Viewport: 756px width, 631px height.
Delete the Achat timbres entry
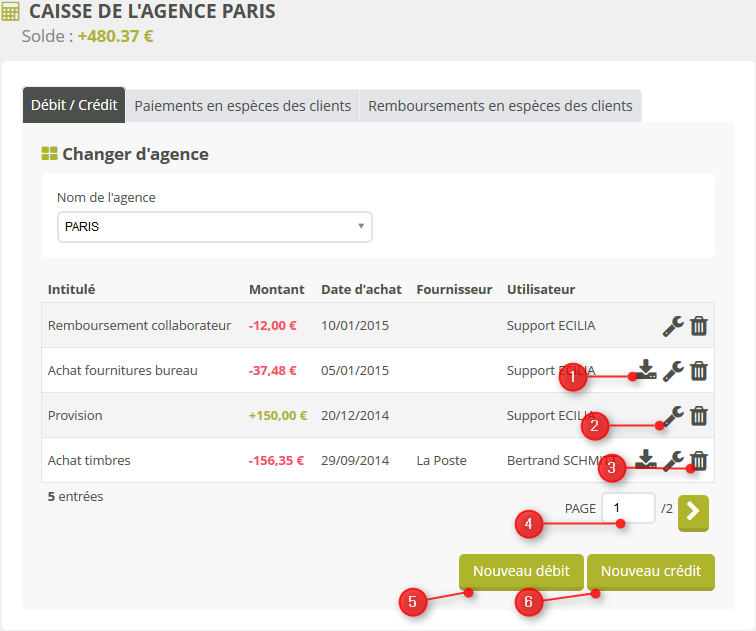[699, 461]
